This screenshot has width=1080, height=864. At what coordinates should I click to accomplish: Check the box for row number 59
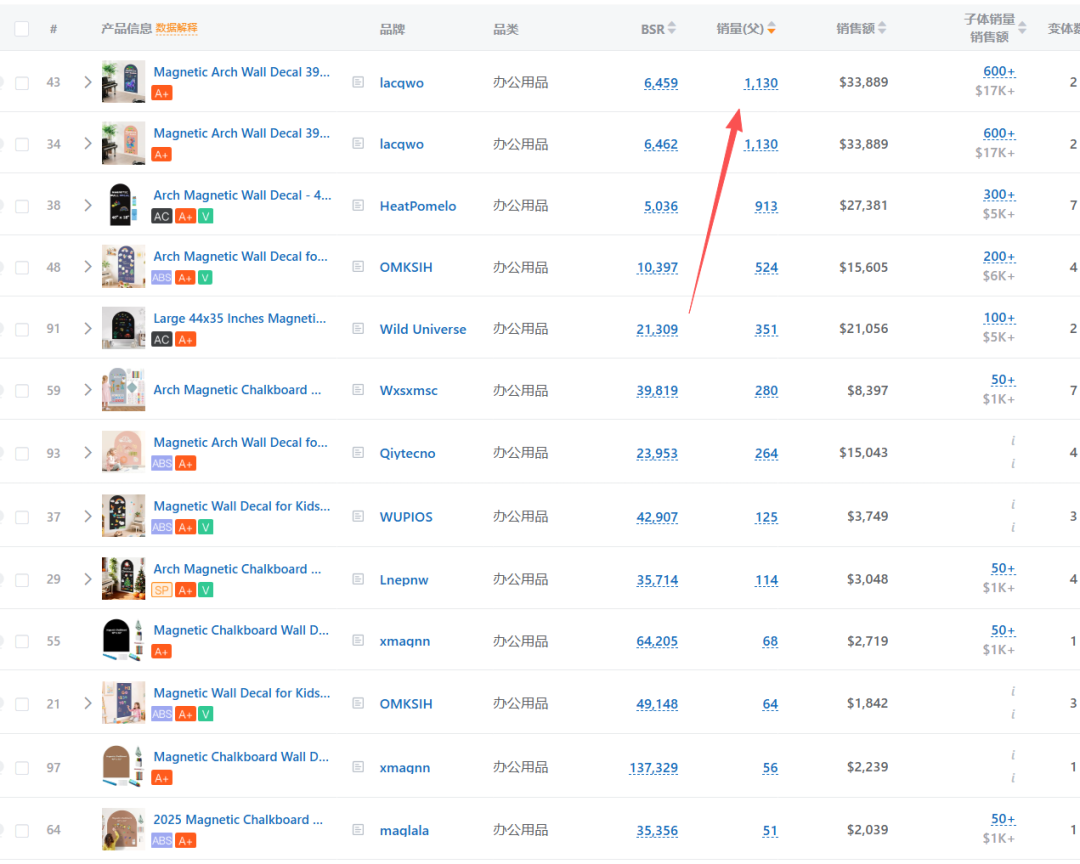(x=22, y=391)
